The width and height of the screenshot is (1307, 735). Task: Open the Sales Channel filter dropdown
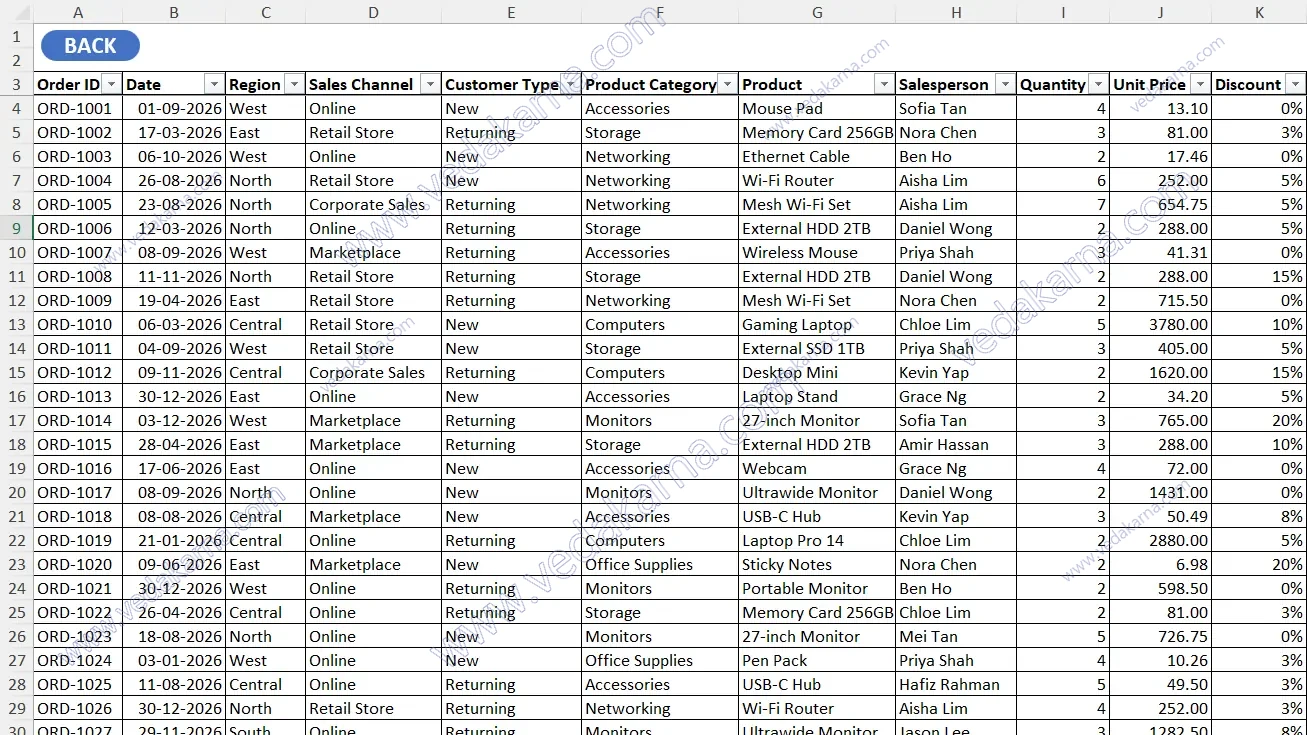(x=430, y=85)
